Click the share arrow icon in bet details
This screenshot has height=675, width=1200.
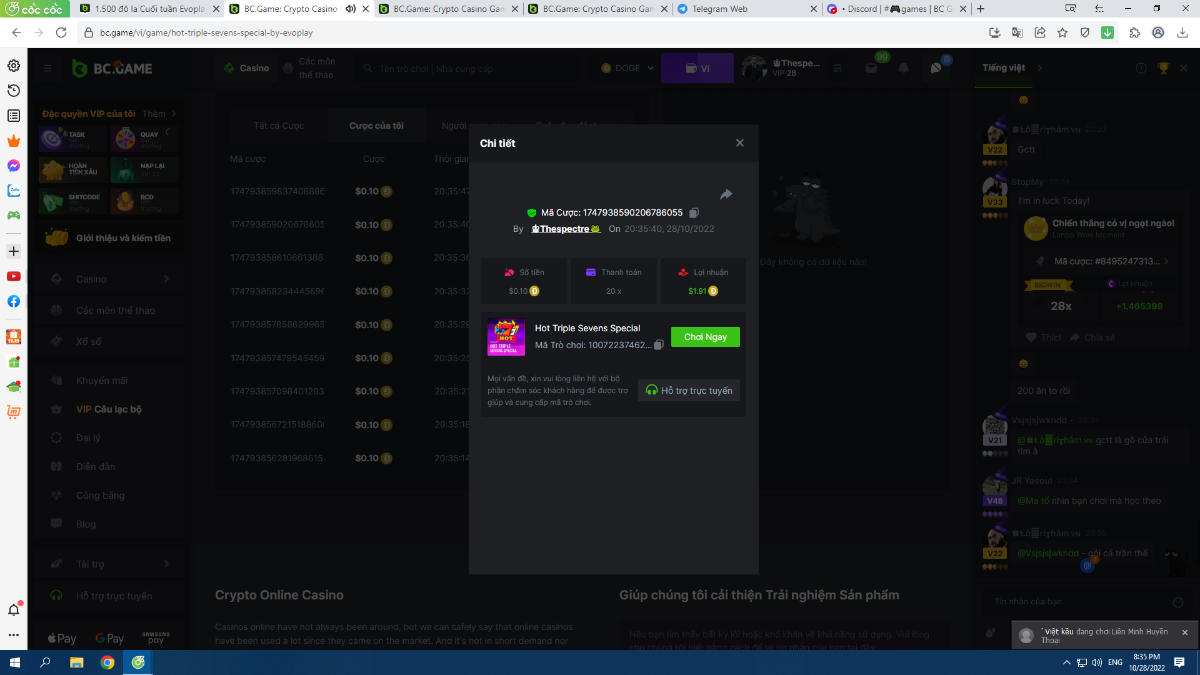pos(726,194)
